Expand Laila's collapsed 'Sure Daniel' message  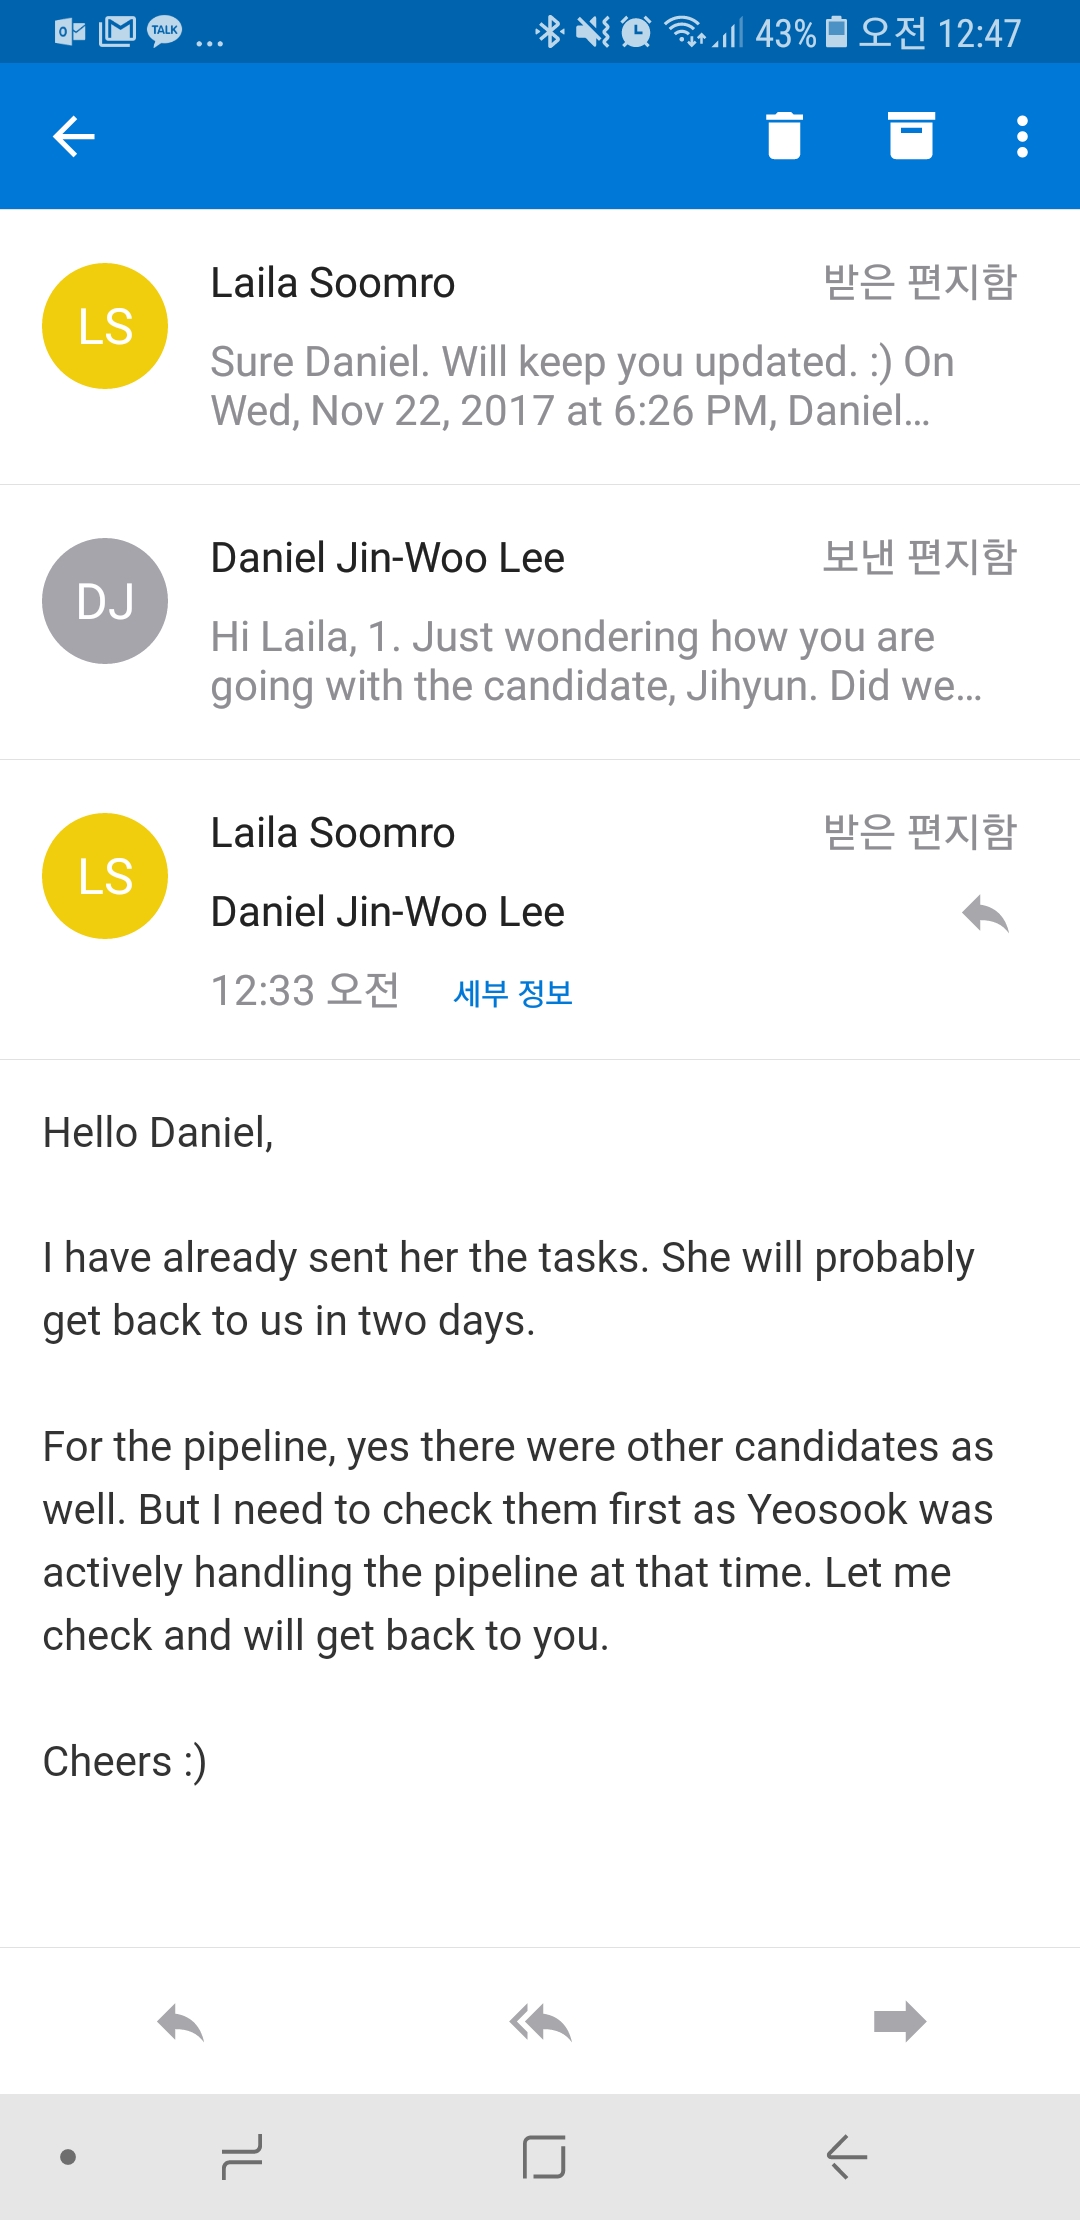click(580, 386)
